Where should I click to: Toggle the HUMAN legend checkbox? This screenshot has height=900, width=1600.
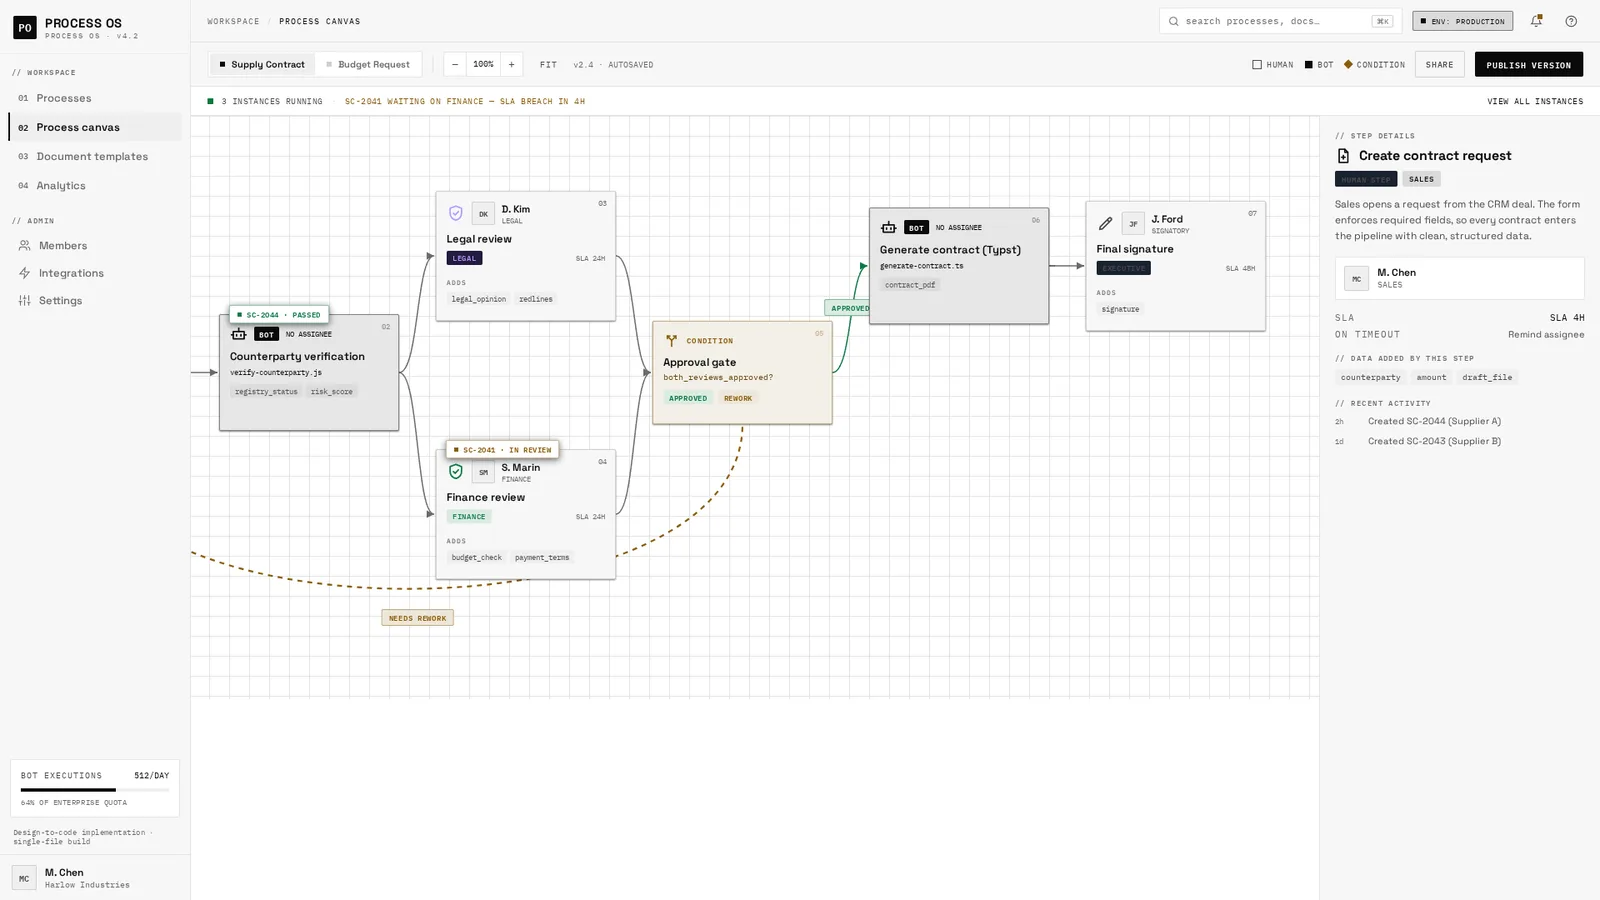click(1257, 65)
